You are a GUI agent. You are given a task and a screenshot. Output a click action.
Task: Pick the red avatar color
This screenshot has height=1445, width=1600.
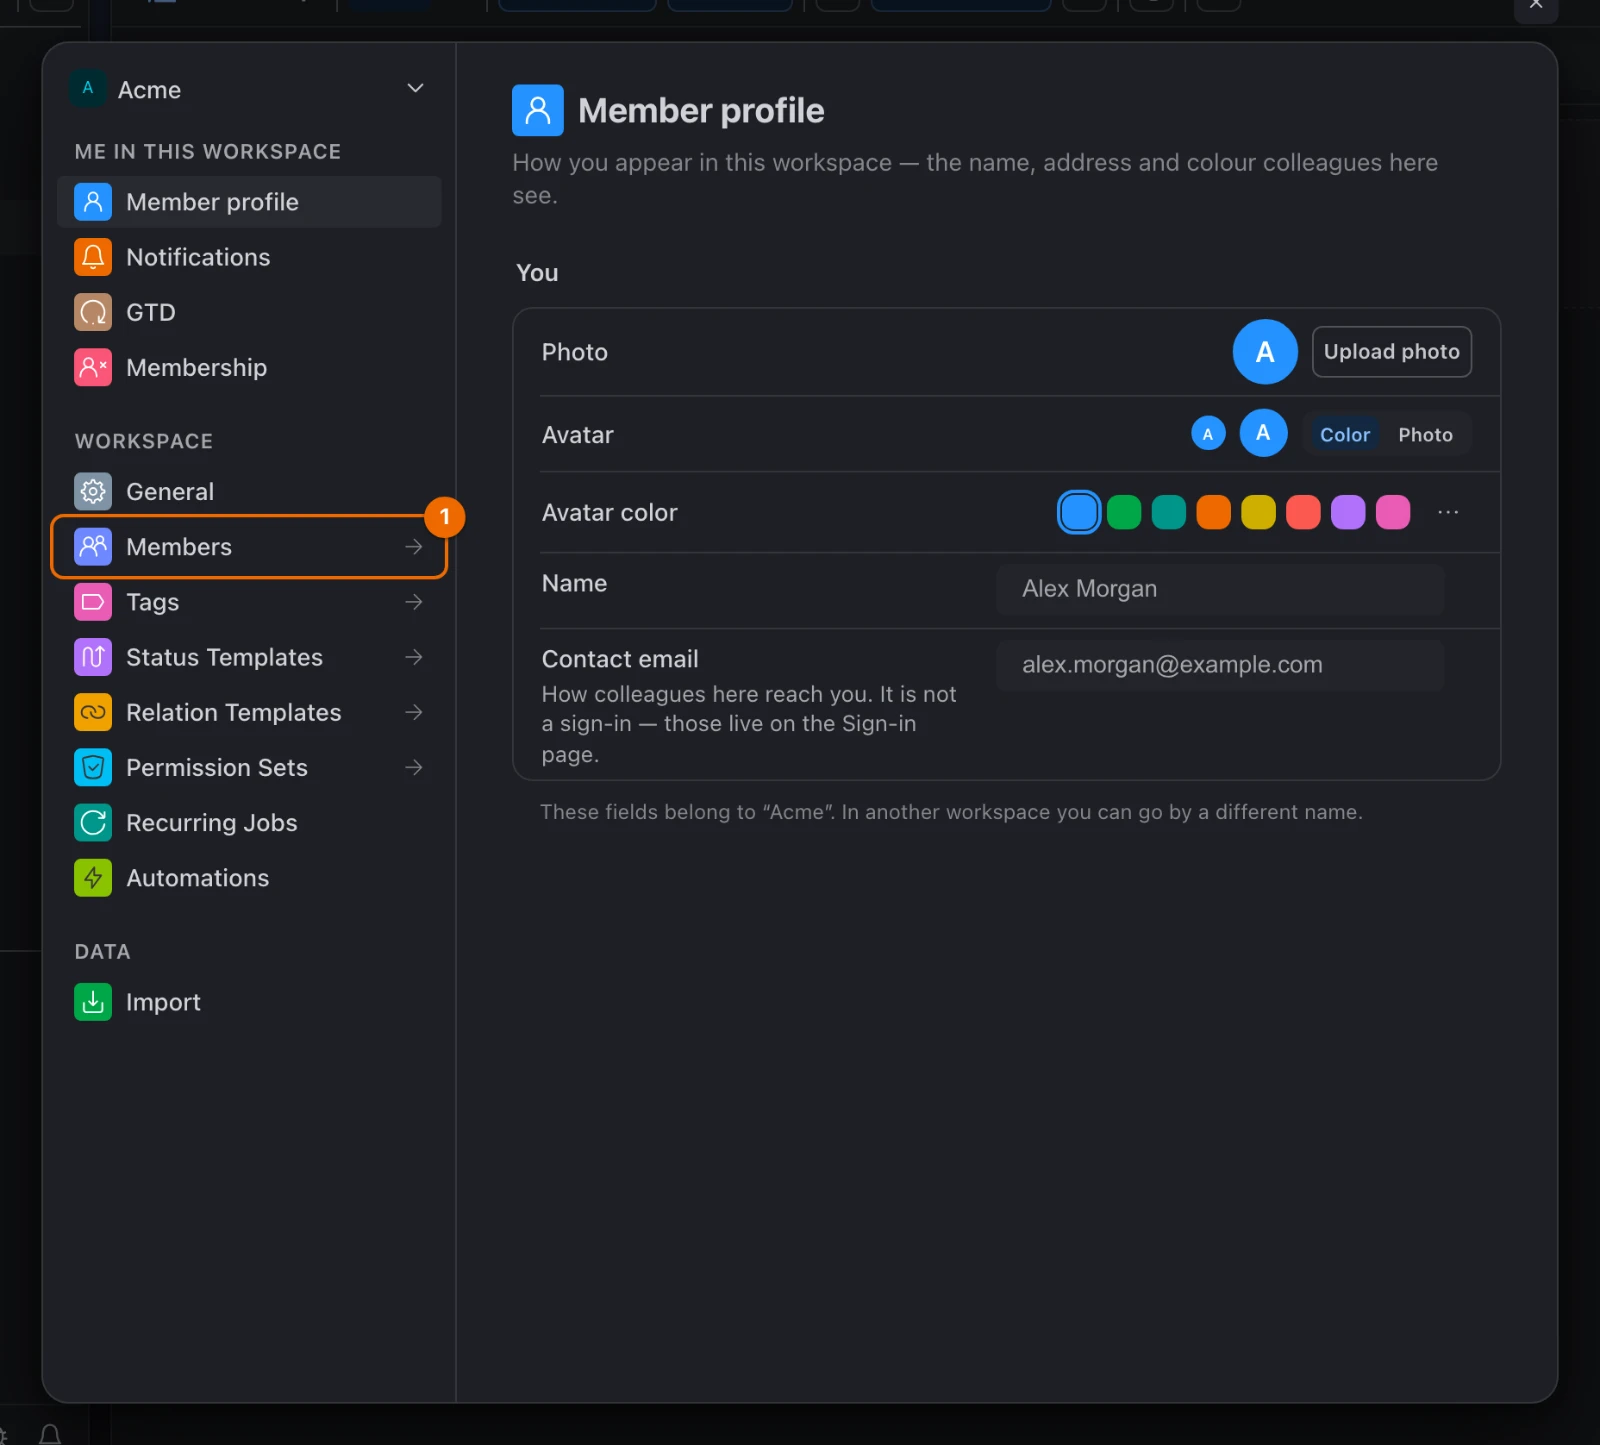pyautogui.click(x=1303, y=512)
